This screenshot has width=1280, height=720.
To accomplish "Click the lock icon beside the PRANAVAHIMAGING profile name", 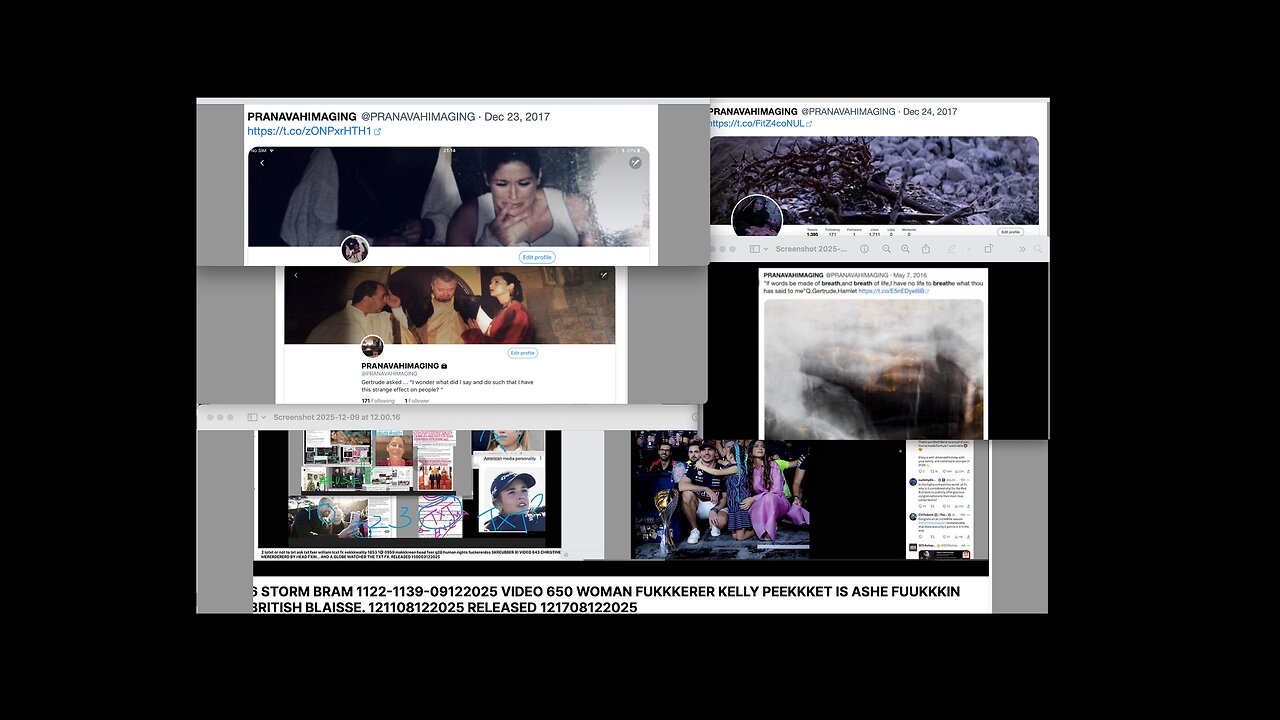I will [x=444, y=367].
